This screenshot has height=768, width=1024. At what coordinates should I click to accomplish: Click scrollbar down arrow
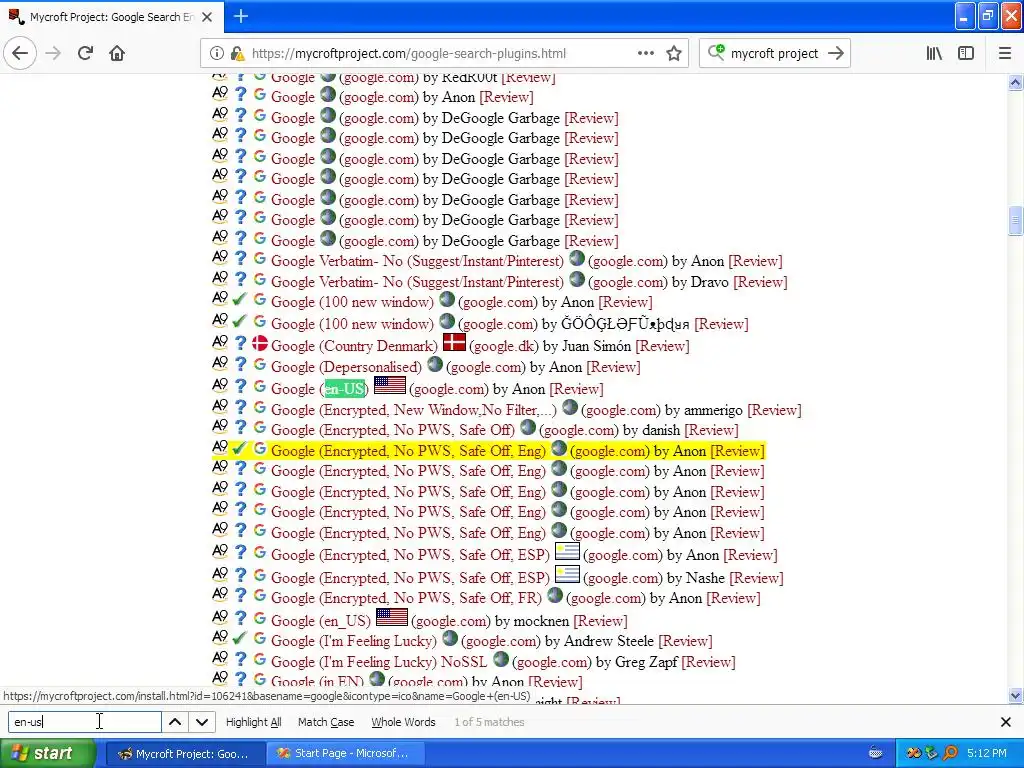[x=1016, y=696]
